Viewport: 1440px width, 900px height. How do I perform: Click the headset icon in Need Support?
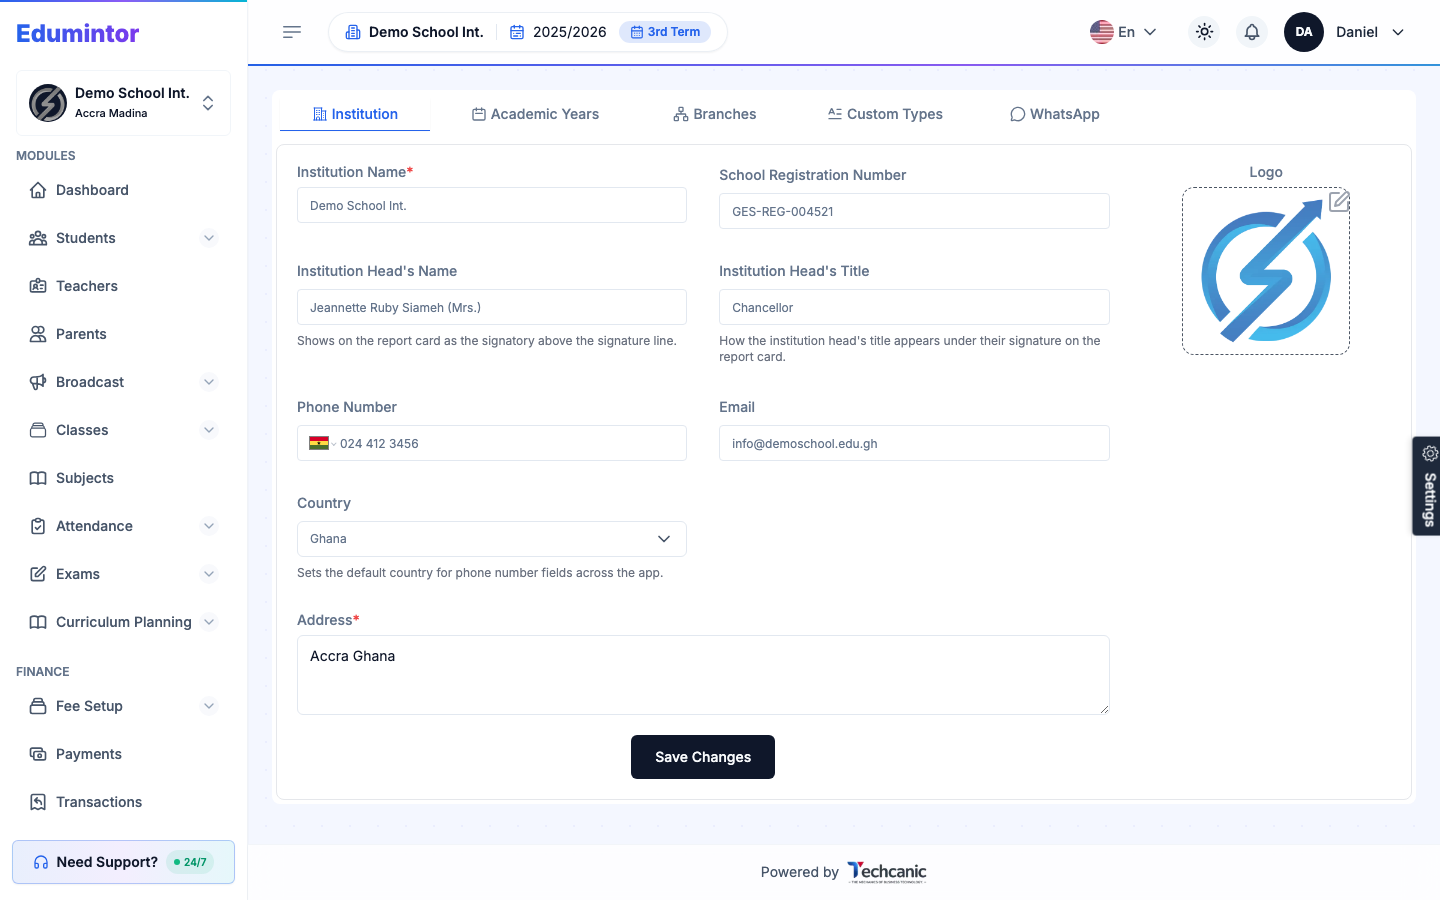point(41,862)
